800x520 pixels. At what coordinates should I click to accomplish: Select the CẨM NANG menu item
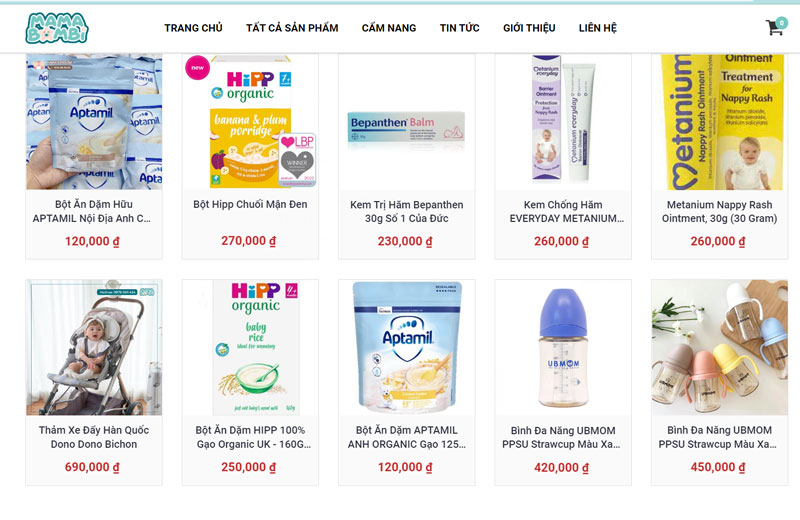pyautogui.click(x=389, y=28)
